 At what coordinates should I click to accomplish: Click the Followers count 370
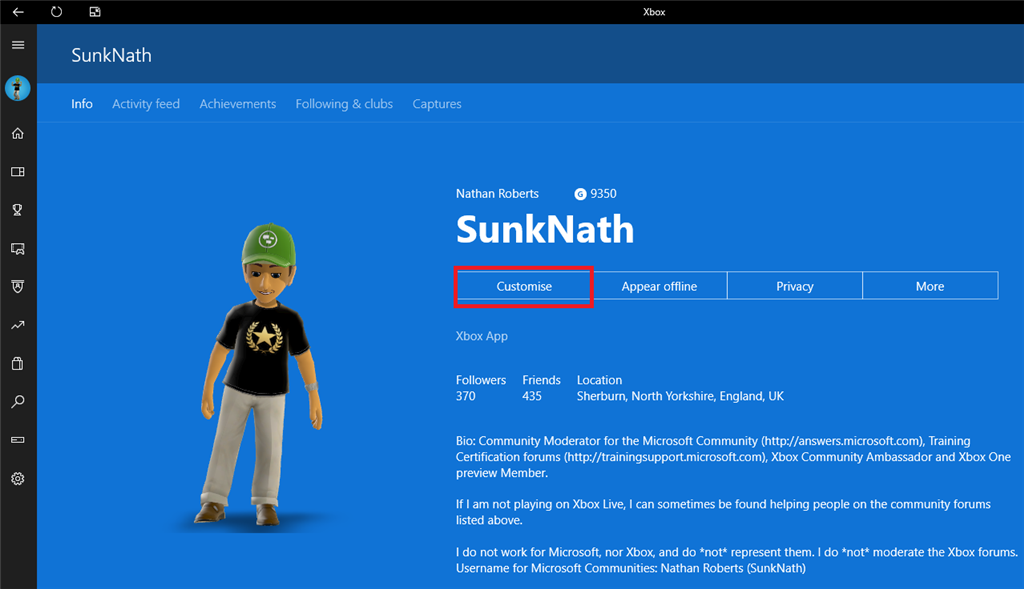(466, 396)
